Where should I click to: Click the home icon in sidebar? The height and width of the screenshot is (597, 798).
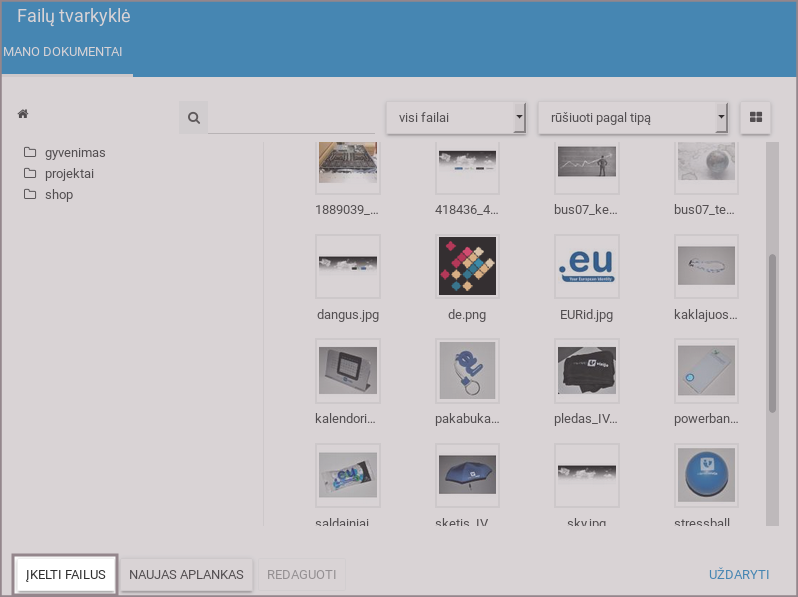point(23,115)
